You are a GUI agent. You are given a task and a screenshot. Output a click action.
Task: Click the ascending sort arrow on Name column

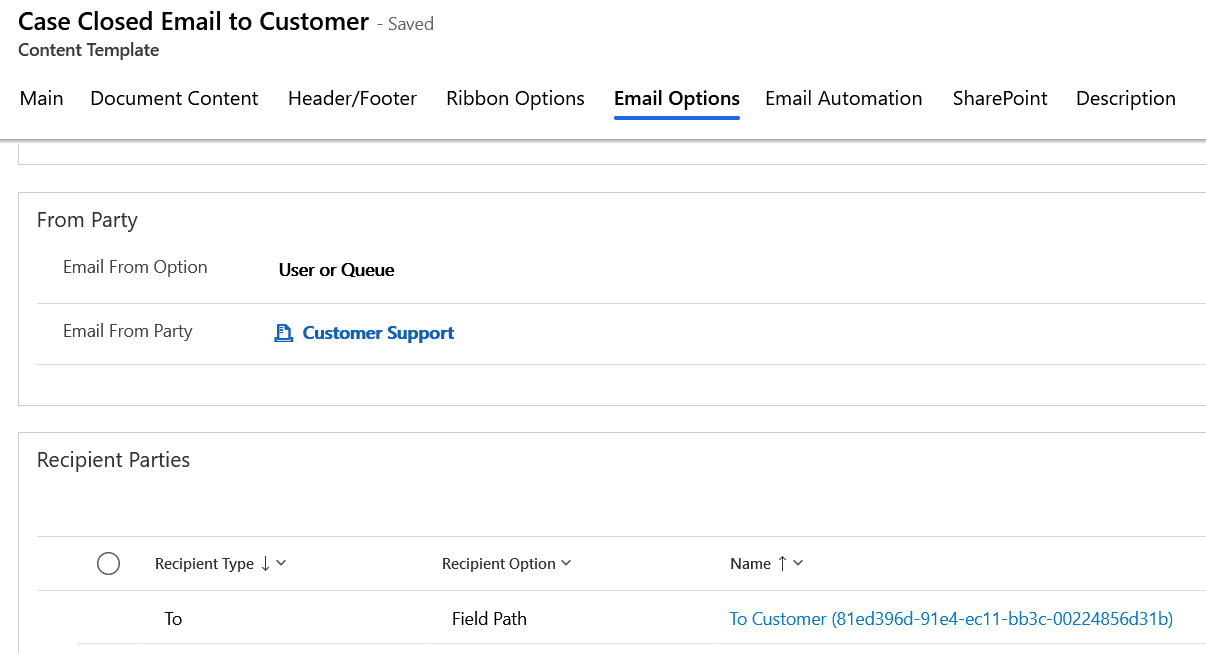782,564
